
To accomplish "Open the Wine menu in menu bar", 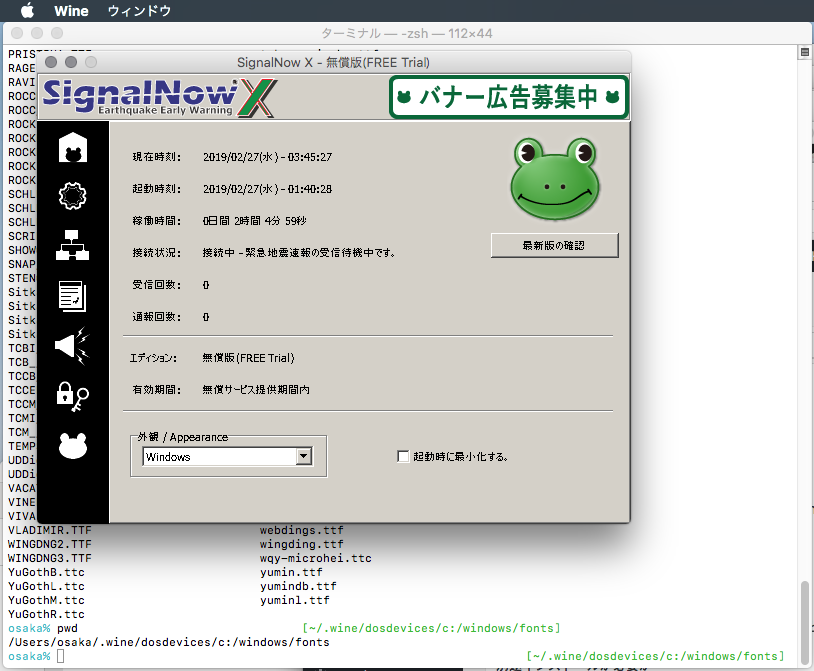I will point(71,11).
